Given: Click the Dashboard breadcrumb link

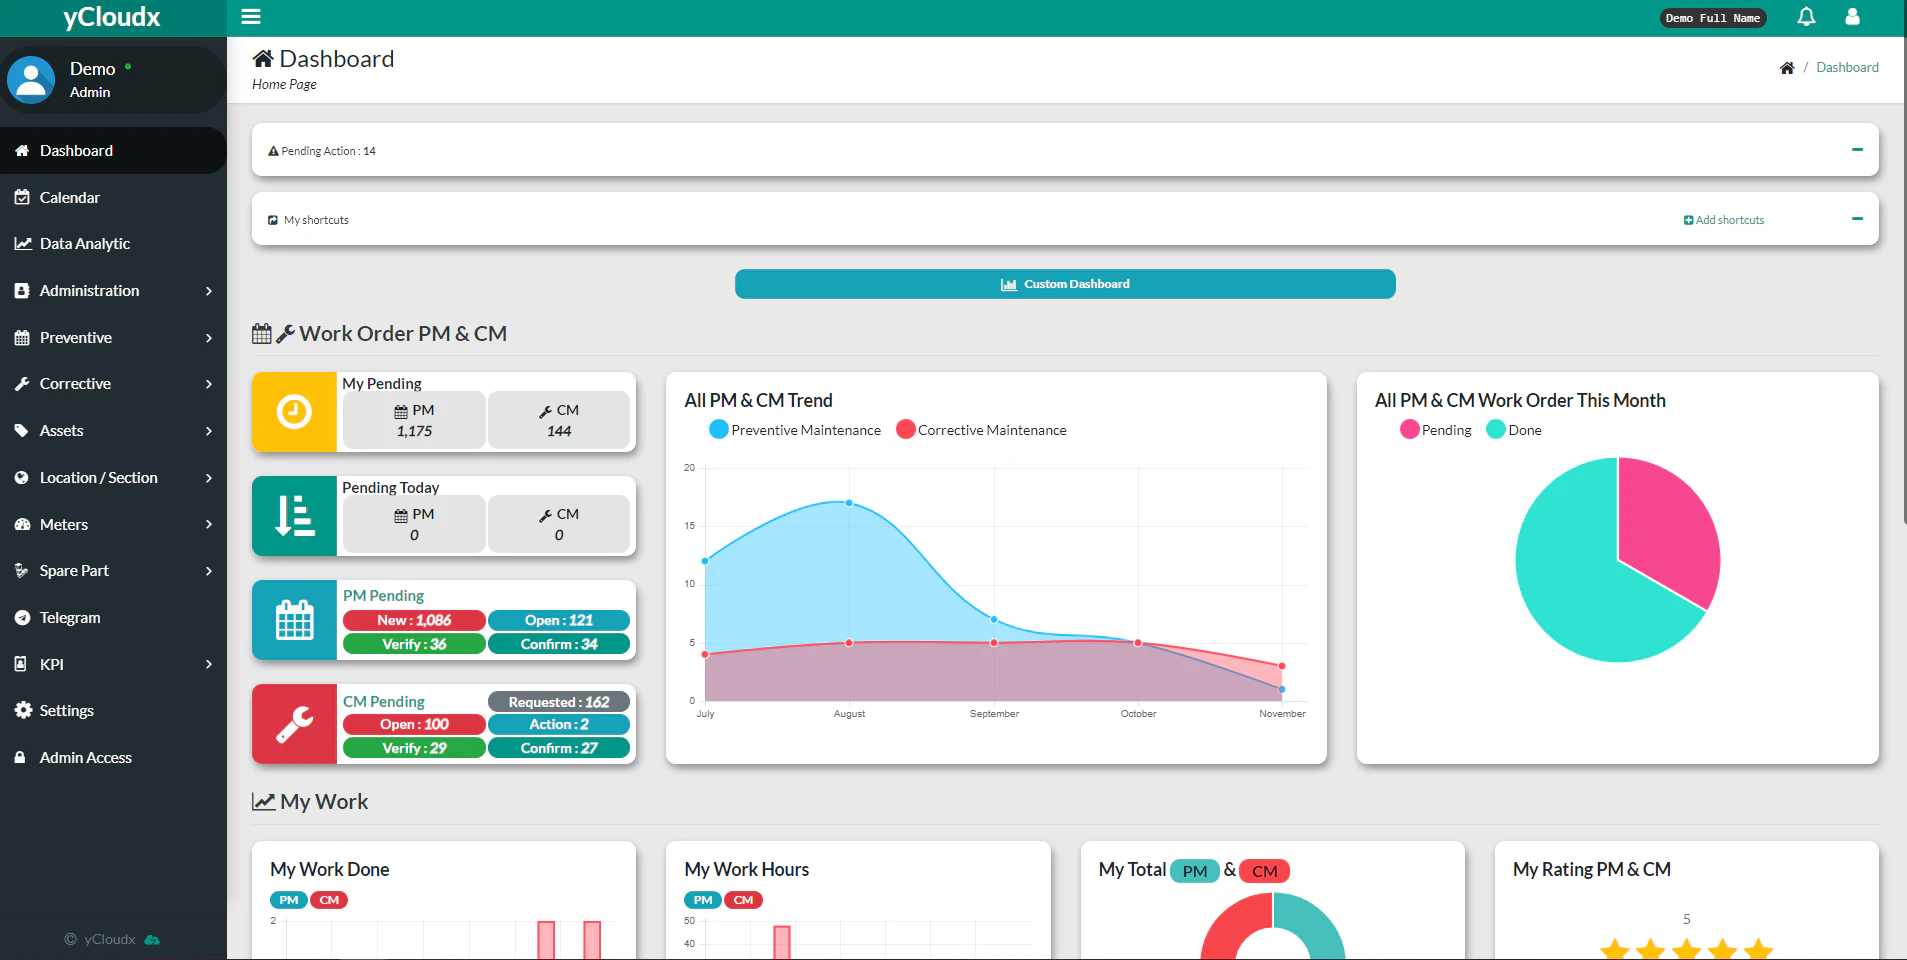Looking at the screenshot, I should coord(1848,67).
